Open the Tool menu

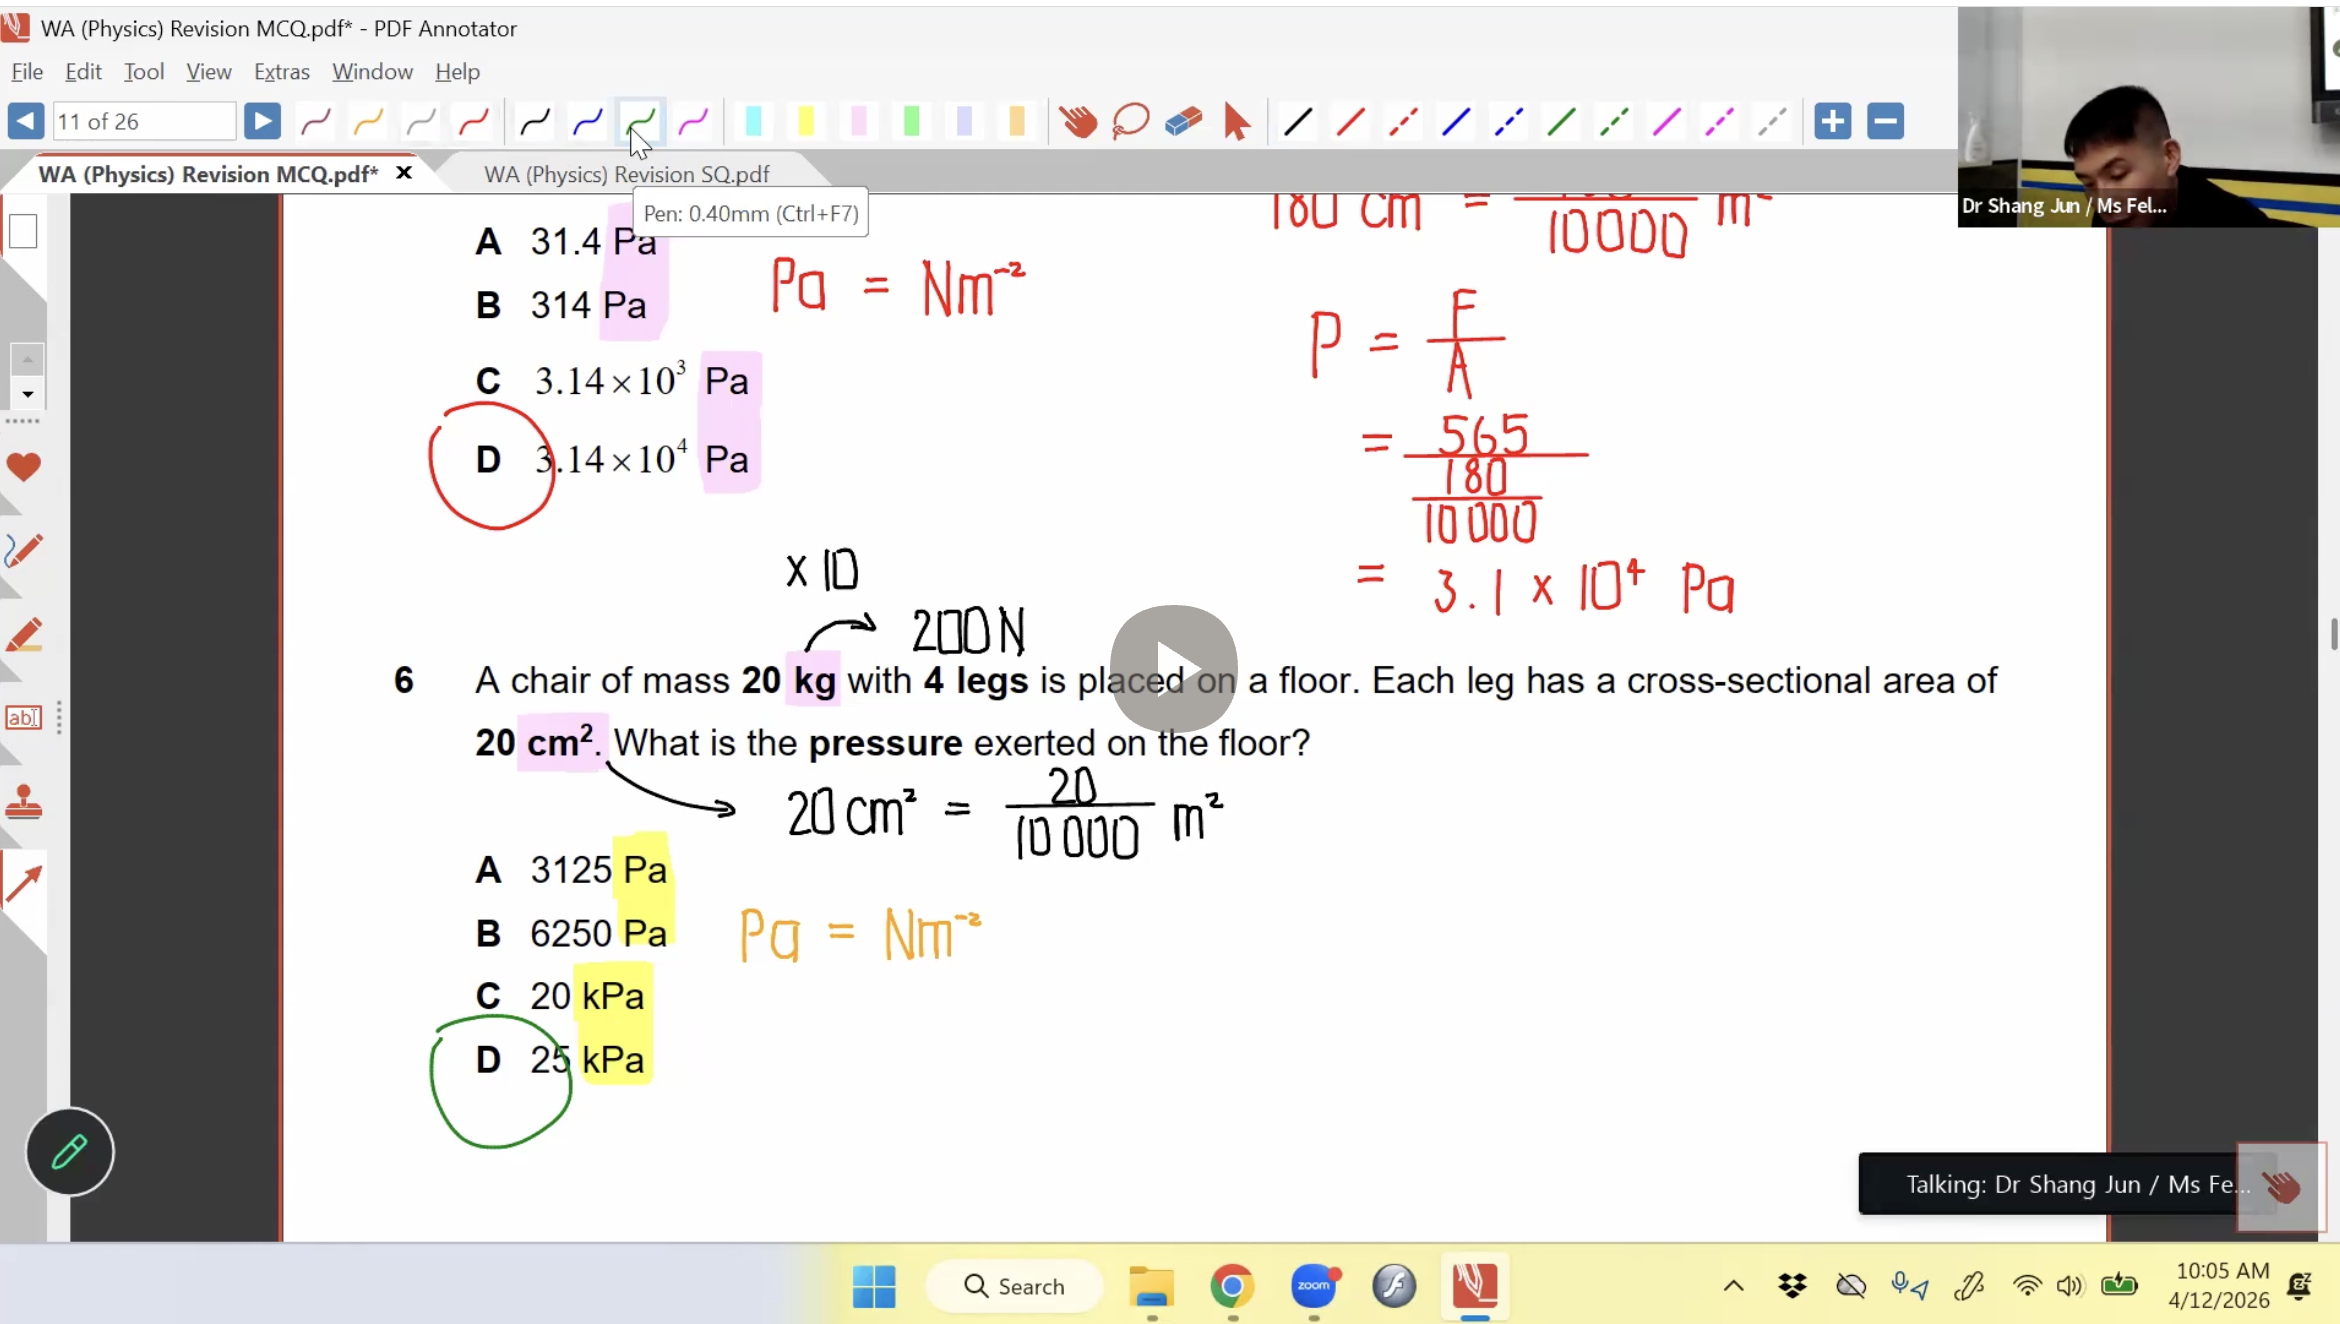pyautogui.click(x=144, y=72)
